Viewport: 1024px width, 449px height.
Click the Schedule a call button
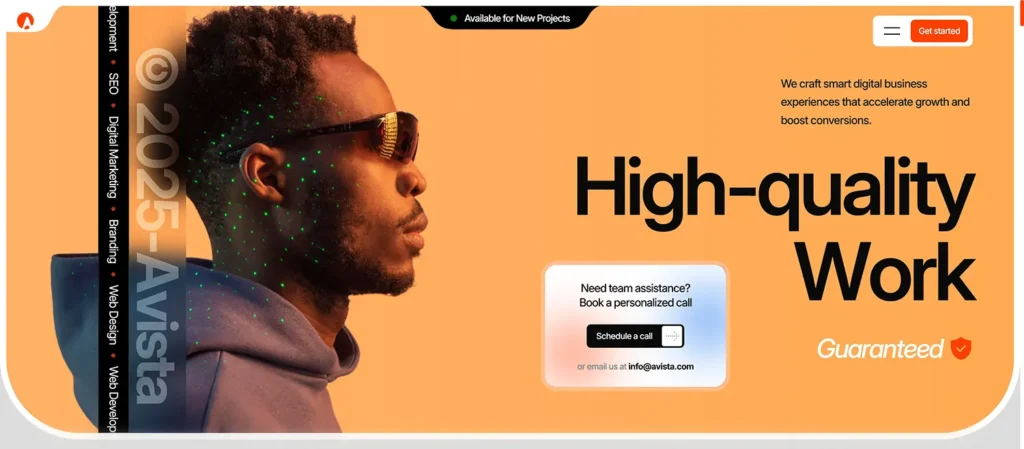coord(635,336)
